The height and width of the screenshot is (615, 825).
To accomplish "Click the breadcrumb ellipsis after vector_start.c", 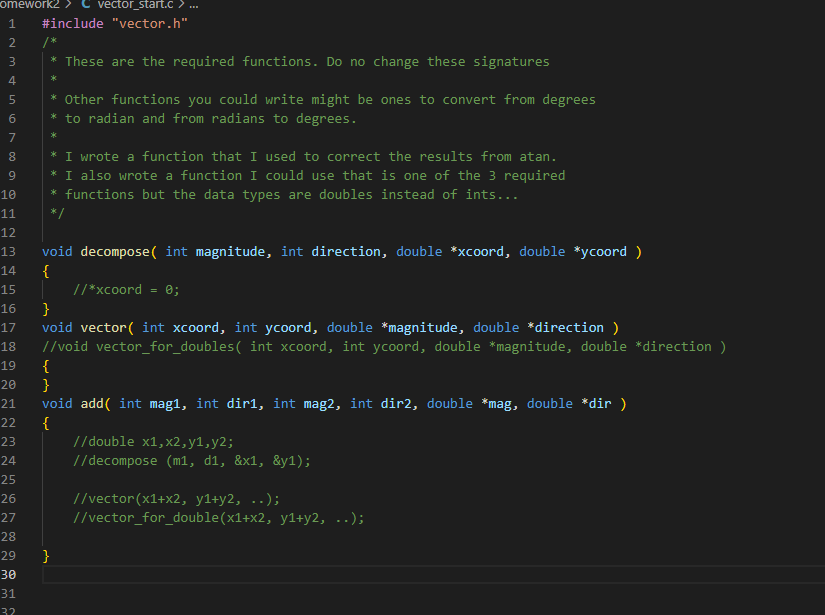I will pyautogui.click(x=194, y=5).
